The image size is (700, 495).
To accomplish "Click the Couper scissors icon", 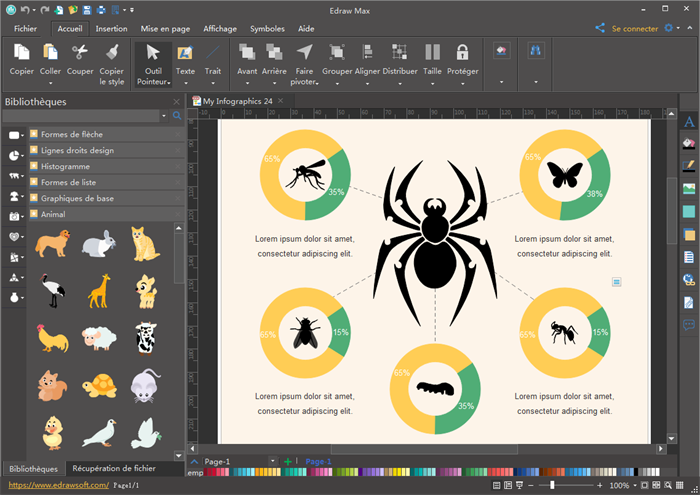I will 80,52.
